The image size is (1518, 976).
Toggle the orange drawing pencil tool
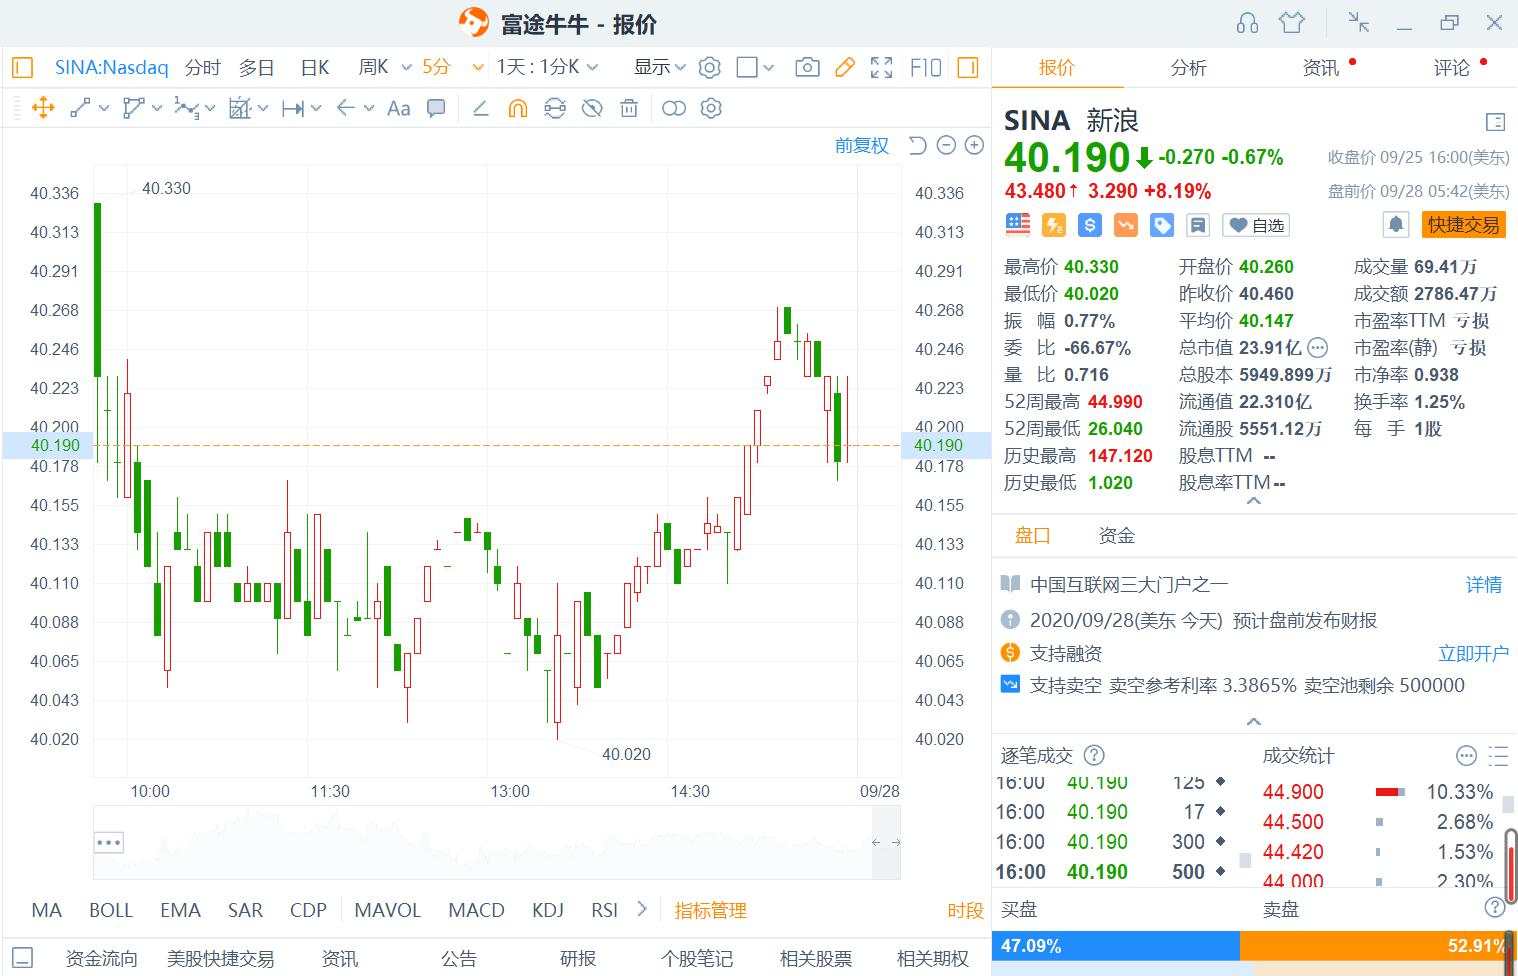click(844, 67)
